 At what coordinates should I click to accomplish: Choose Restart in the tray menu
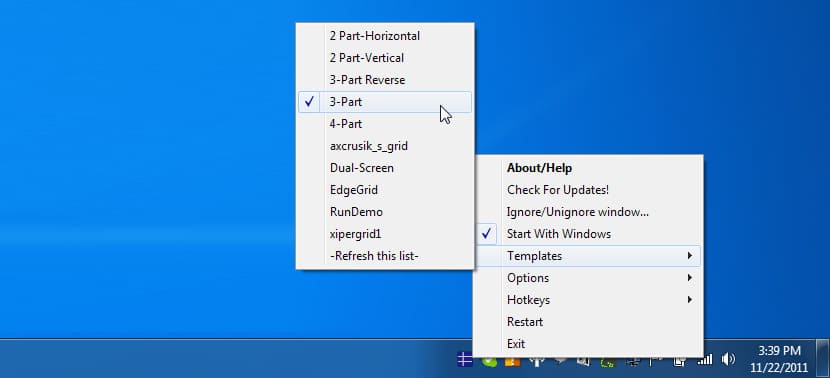(x=588, y=322)
